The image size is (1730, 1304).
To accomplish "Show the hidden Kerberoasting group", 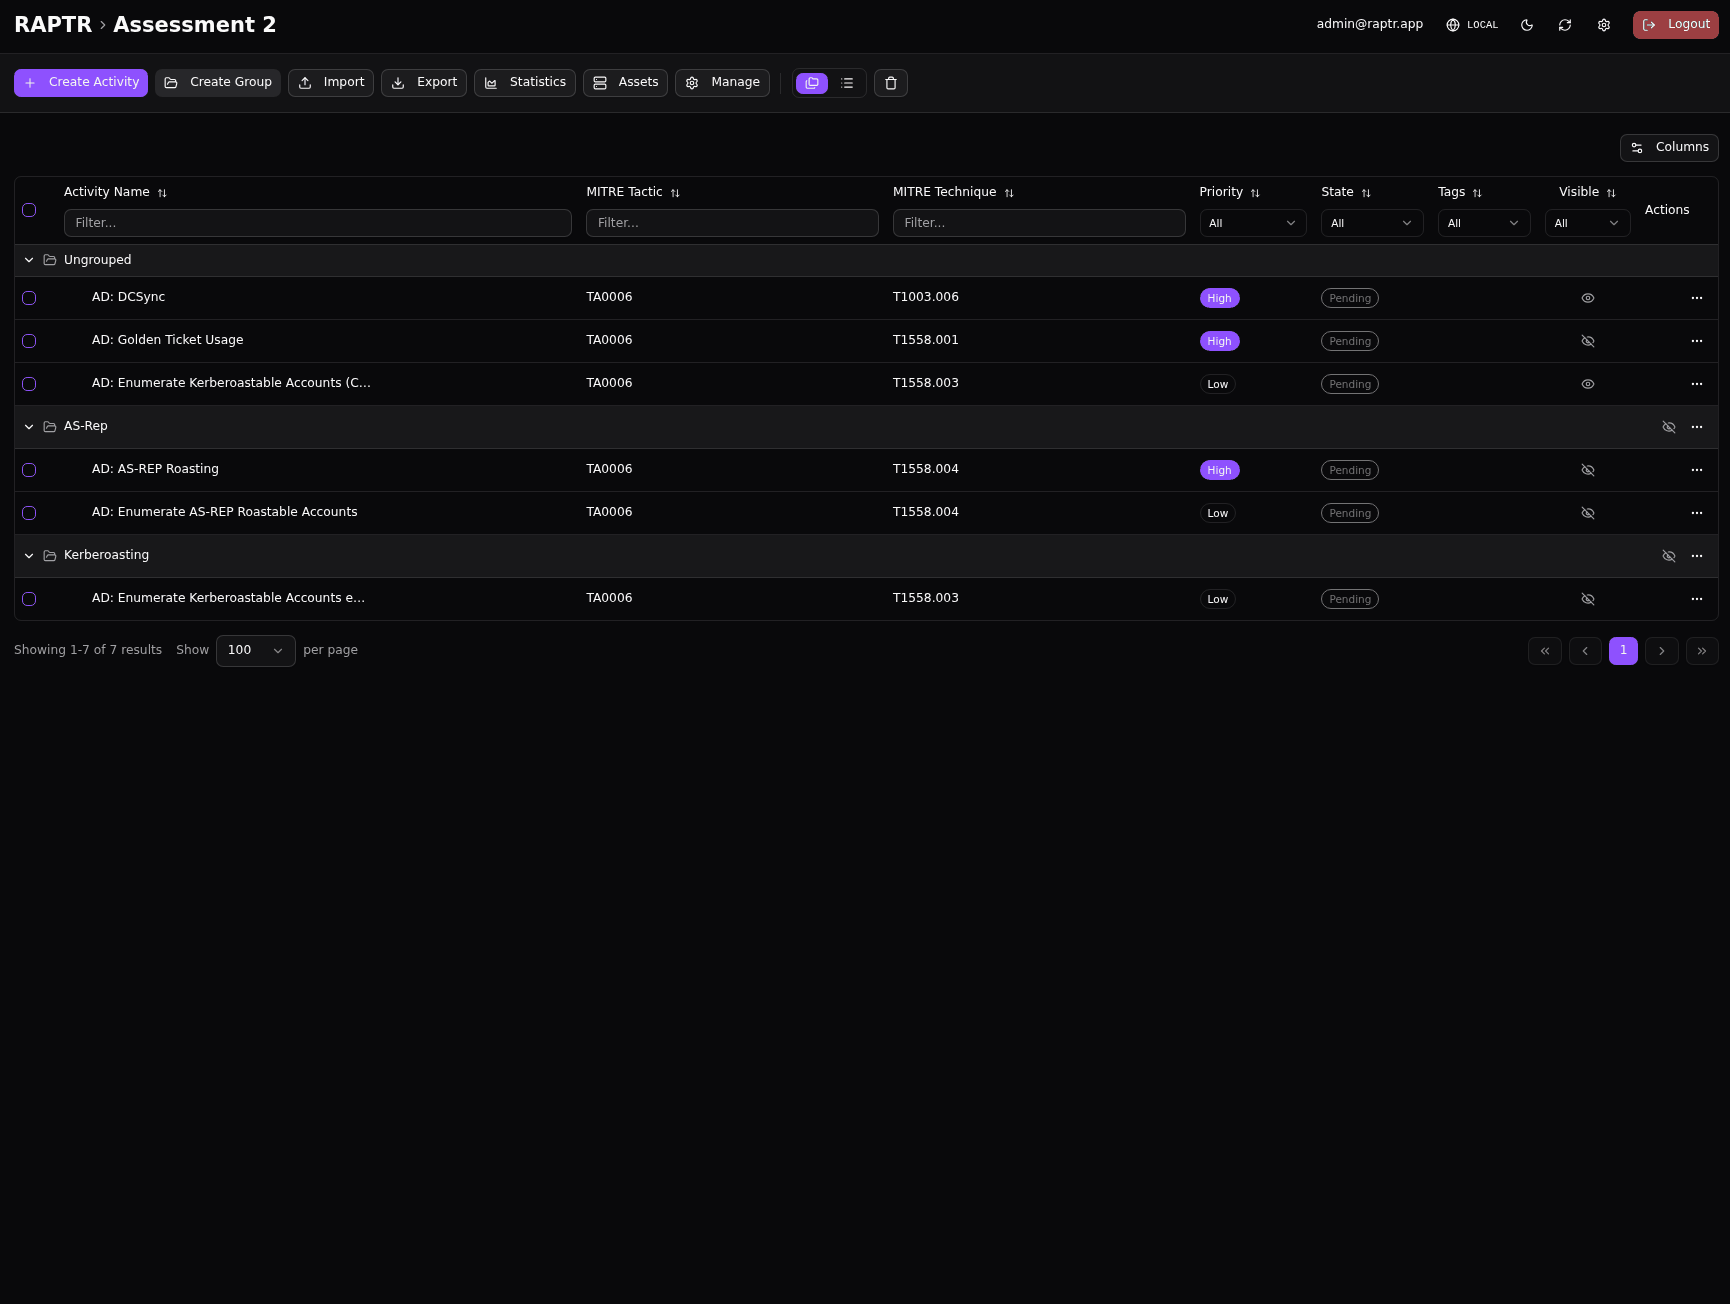I will pos(1668,556).
